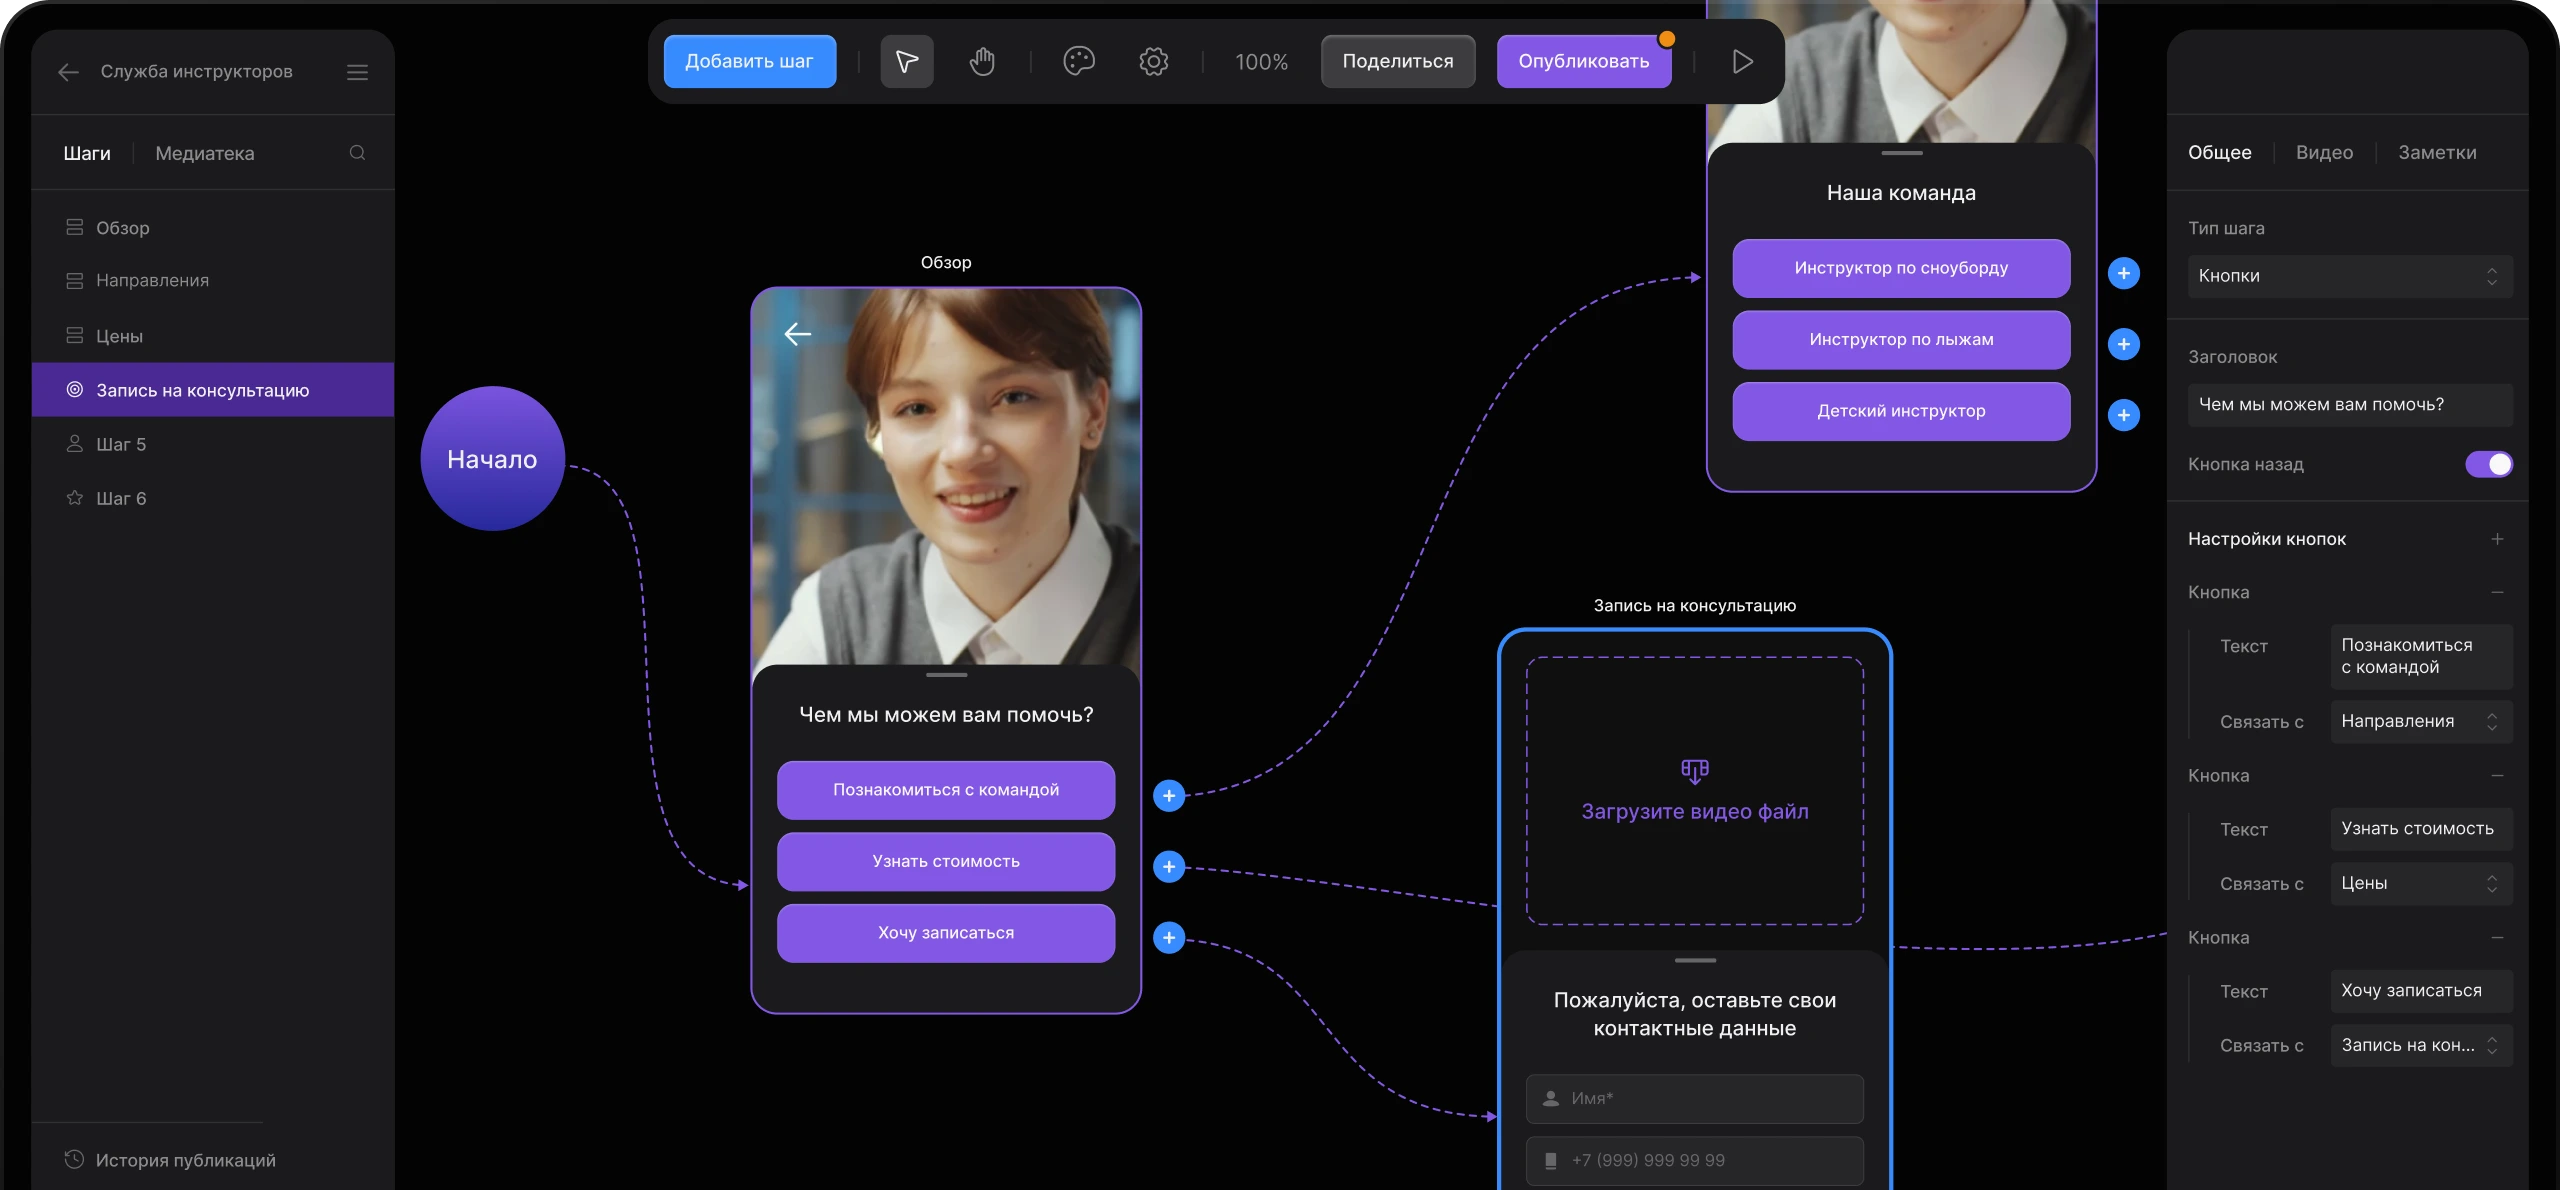
Task: Select Цены step in list
Action: [x=212, y=336]
